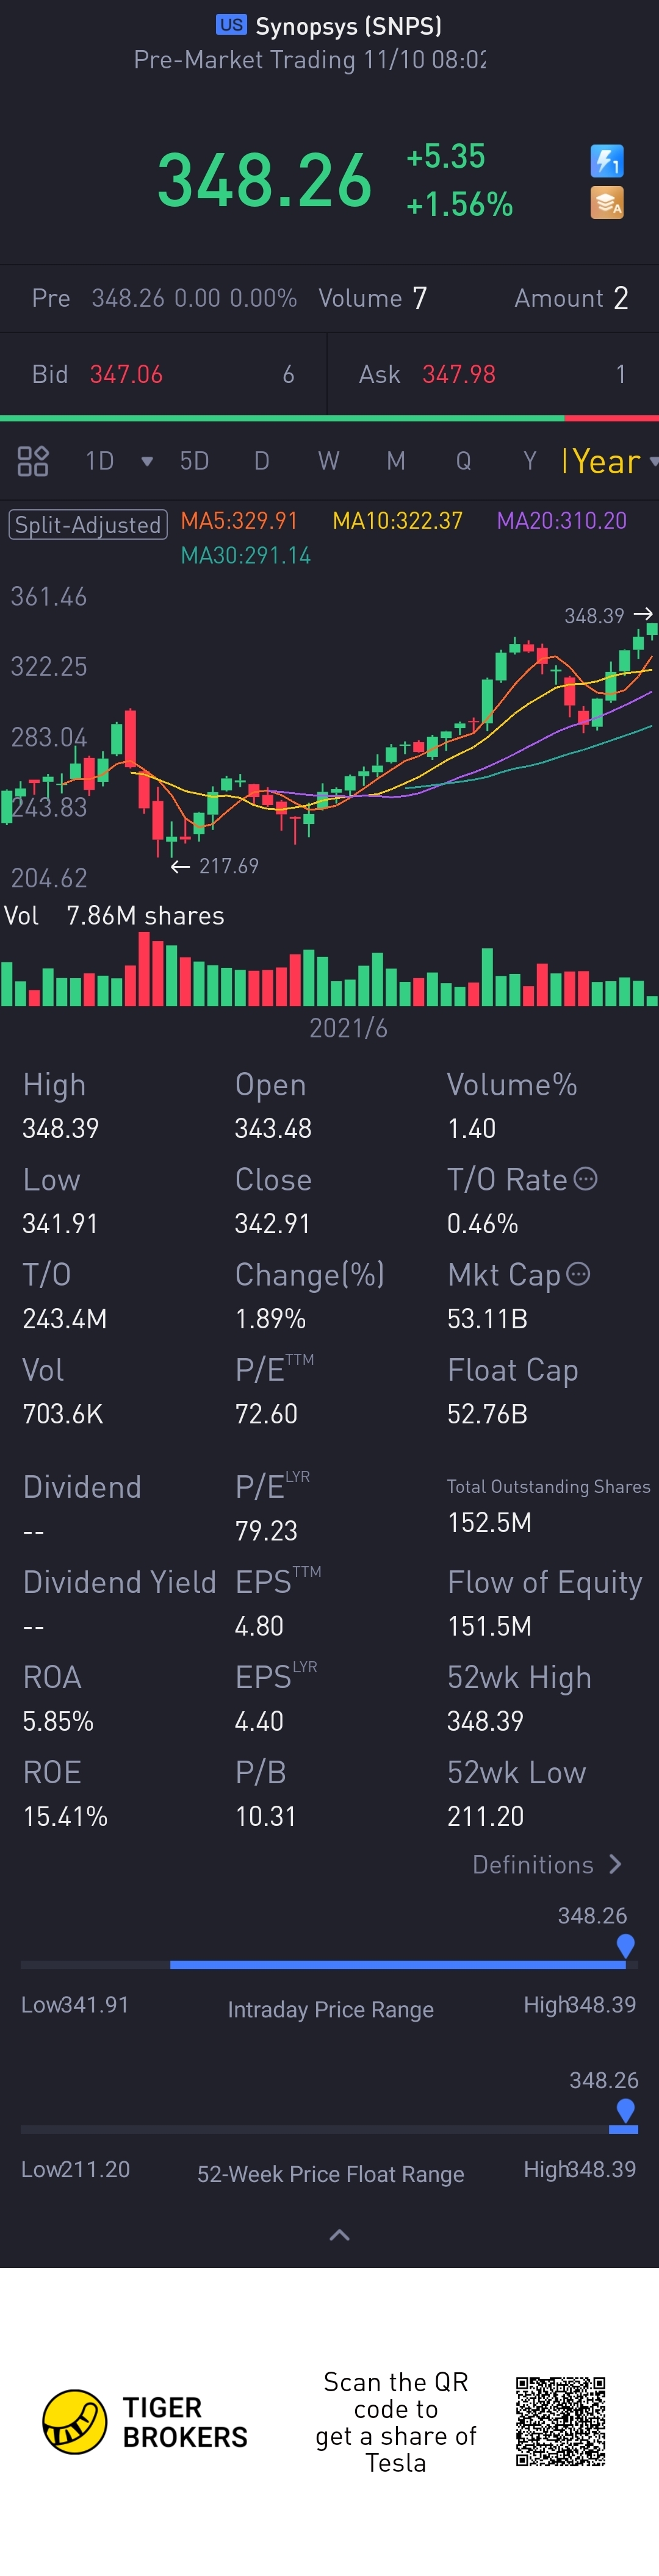Tap the 52-Week Price Float Range marker
Viewport: 659px width, 2576px height.
pos(625,2111)
